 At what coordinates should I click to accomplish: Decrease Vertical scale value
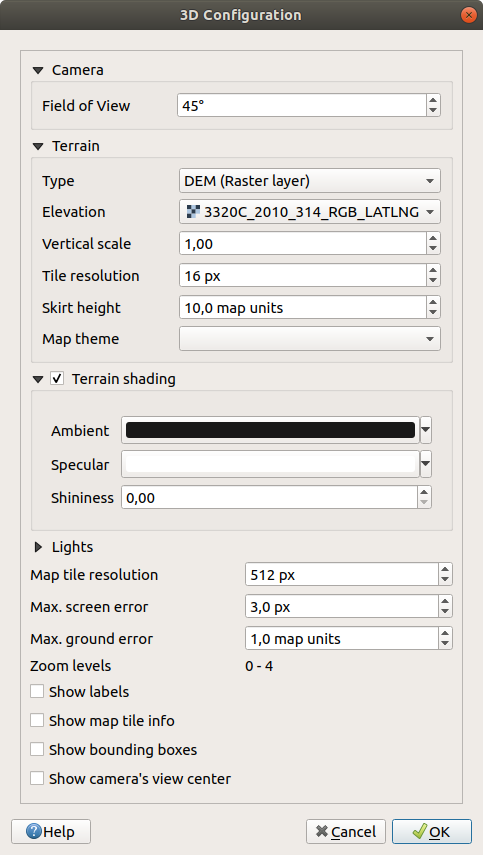[x=433, y=249]
